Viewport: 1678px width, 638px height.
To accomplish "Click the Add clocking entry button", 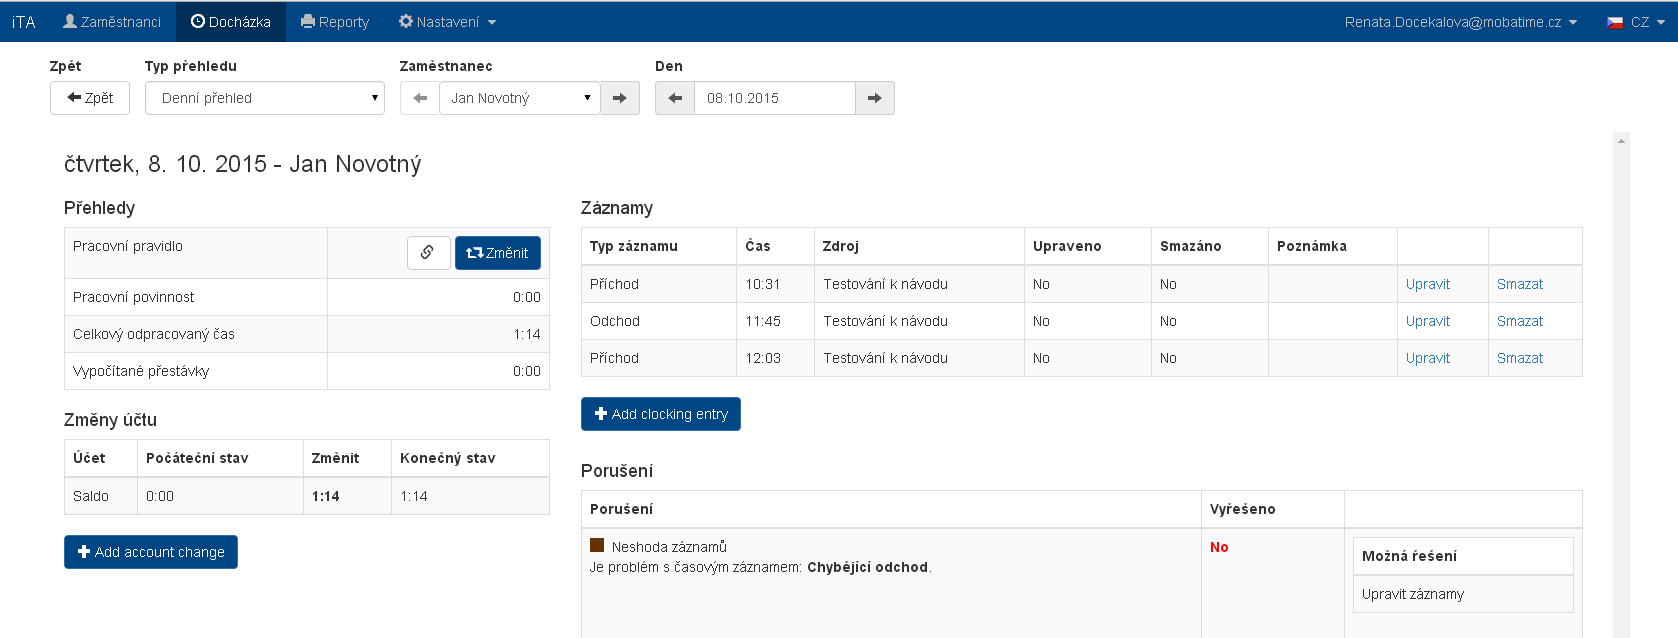I will pos(661,414).
